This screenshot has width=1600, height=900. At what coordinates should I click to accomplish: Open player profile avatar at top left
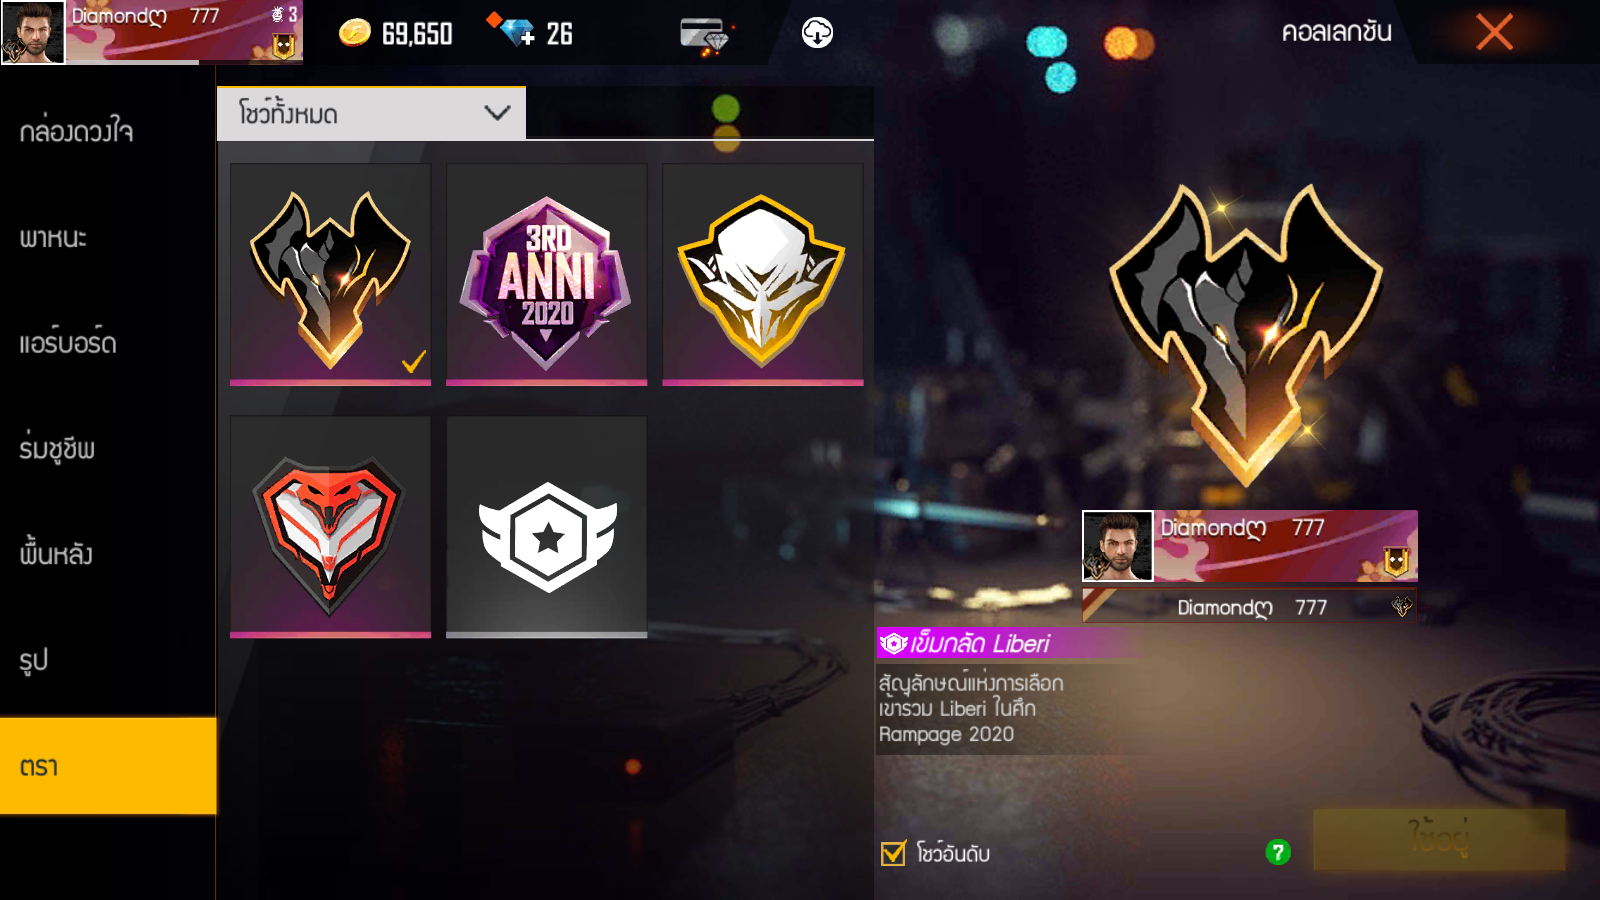tap(33, 32)
